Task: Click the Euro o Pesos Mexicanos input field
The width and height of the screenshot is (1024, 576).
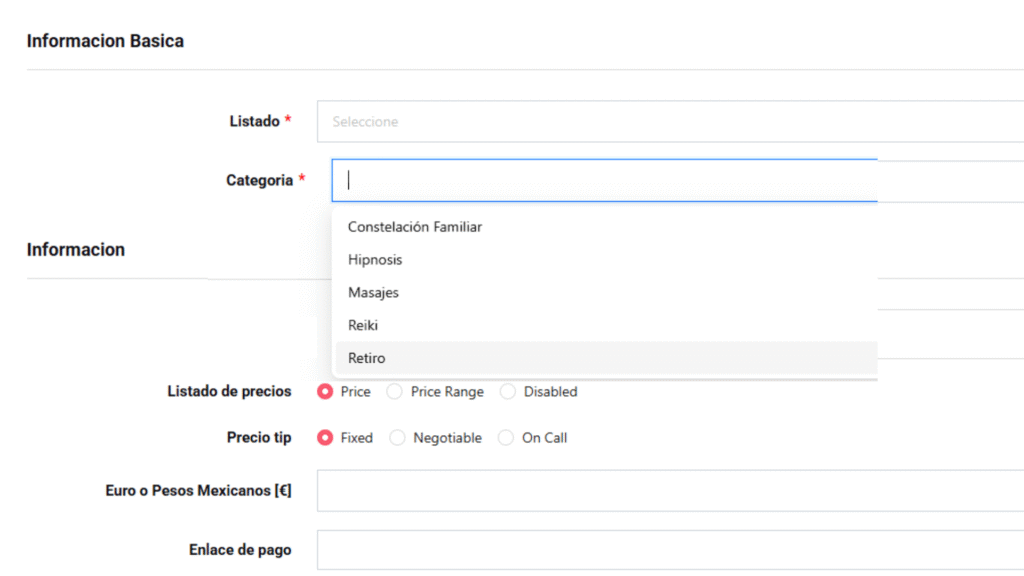Action: pyautogui.click(x=670, y=491)
